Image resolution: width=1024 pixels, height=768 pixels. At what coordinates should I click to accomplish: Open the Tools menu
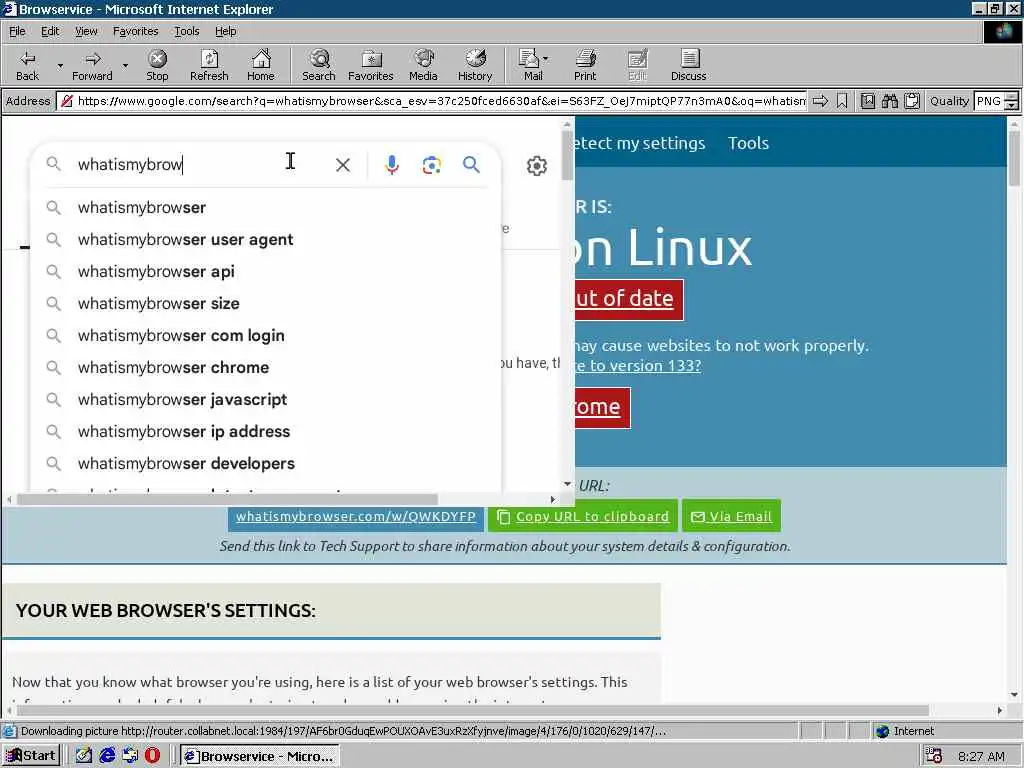click(186, 31)
